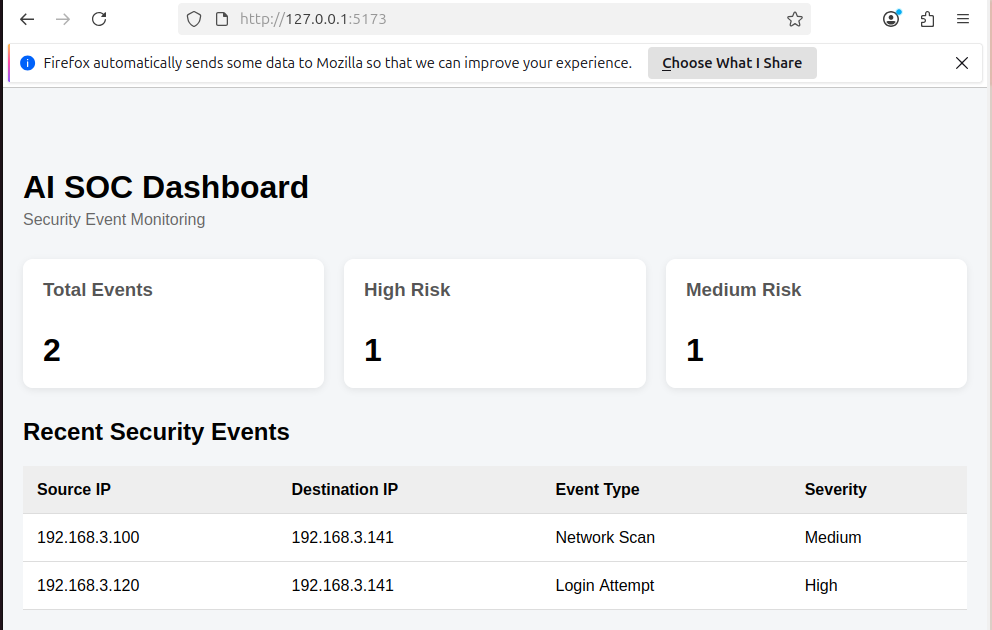Open the tracking protection shield icon
Viewport: 992px width, 630px height.
point(194,19)
